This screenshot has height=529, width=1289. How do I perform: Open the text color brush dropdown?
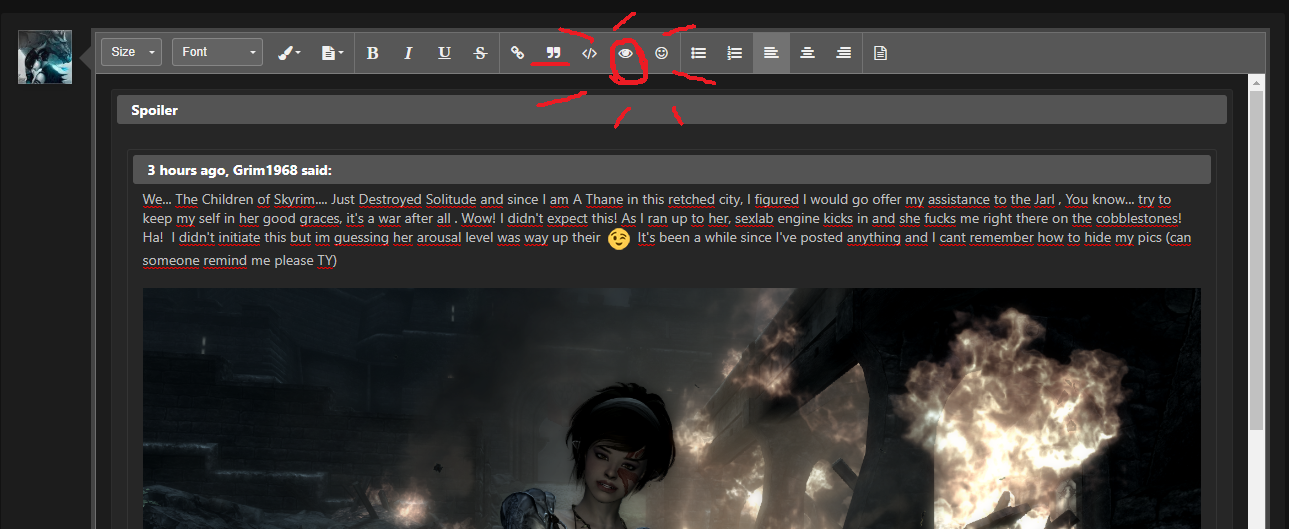click(x=290, y=53)
